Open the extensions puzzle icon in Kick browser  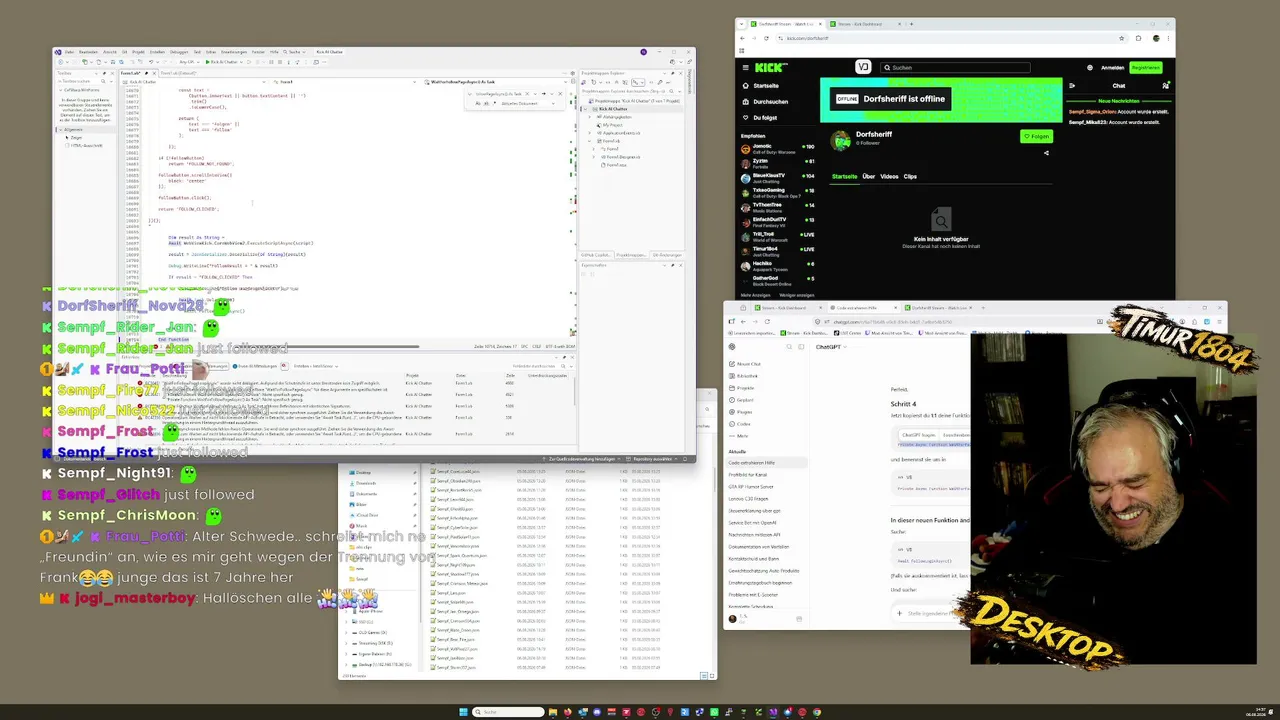point(1139,38)
